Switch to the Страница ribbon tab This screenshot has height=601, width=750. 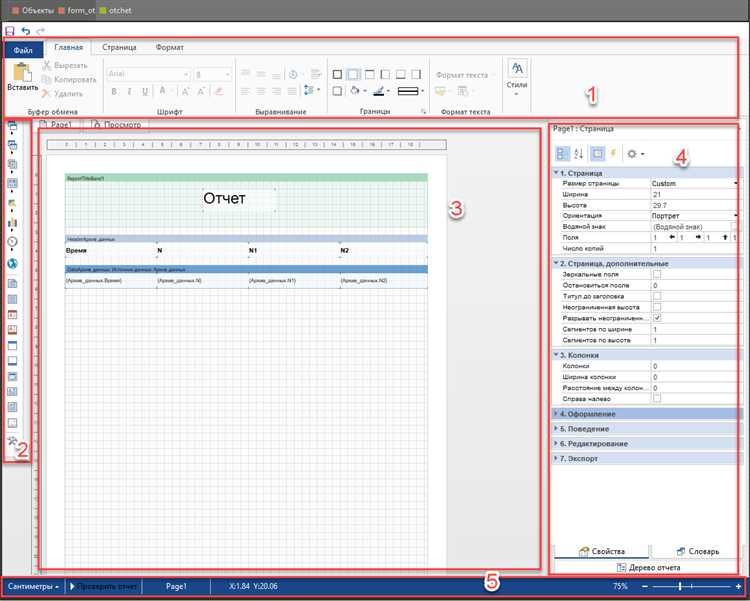(x=119, y=47)
